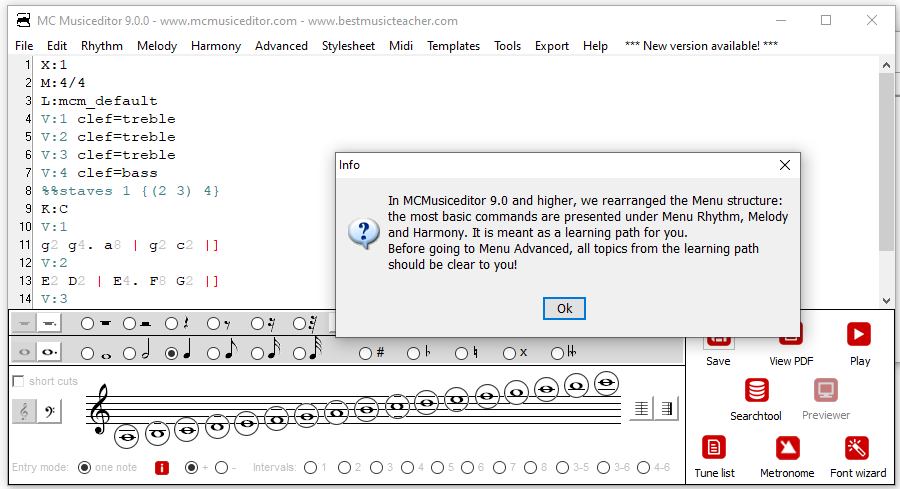Close the Info dialog with the X
The width and height of the screenshot is (900, 489).
click(x=785, y=165)
